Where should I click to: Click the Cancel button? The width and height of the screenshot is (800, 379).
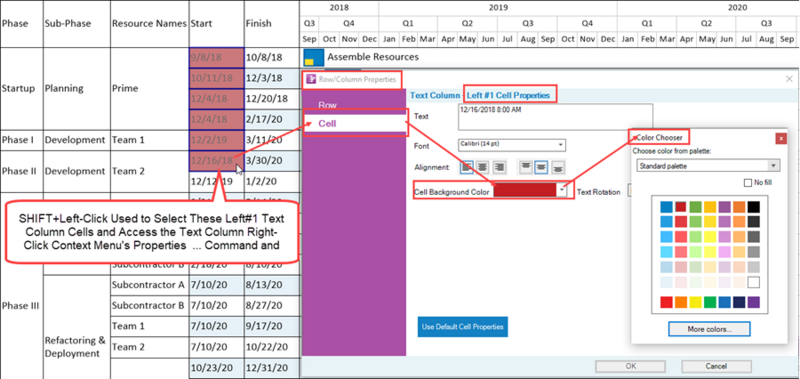coord(716,366)
